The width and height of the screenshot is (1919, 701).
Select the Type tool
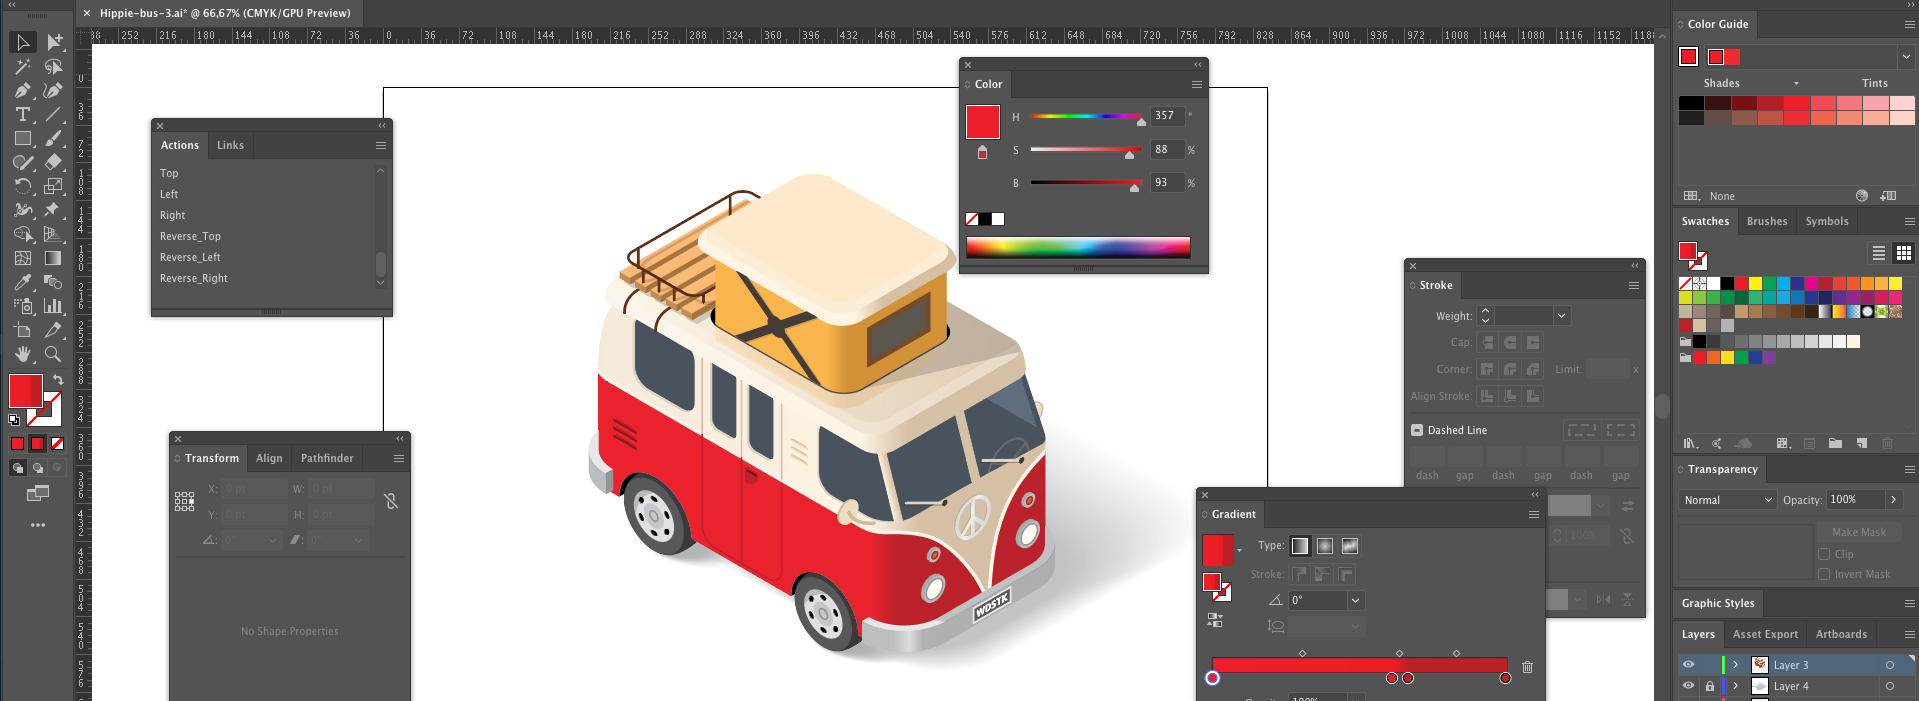[x=22, y=115]
